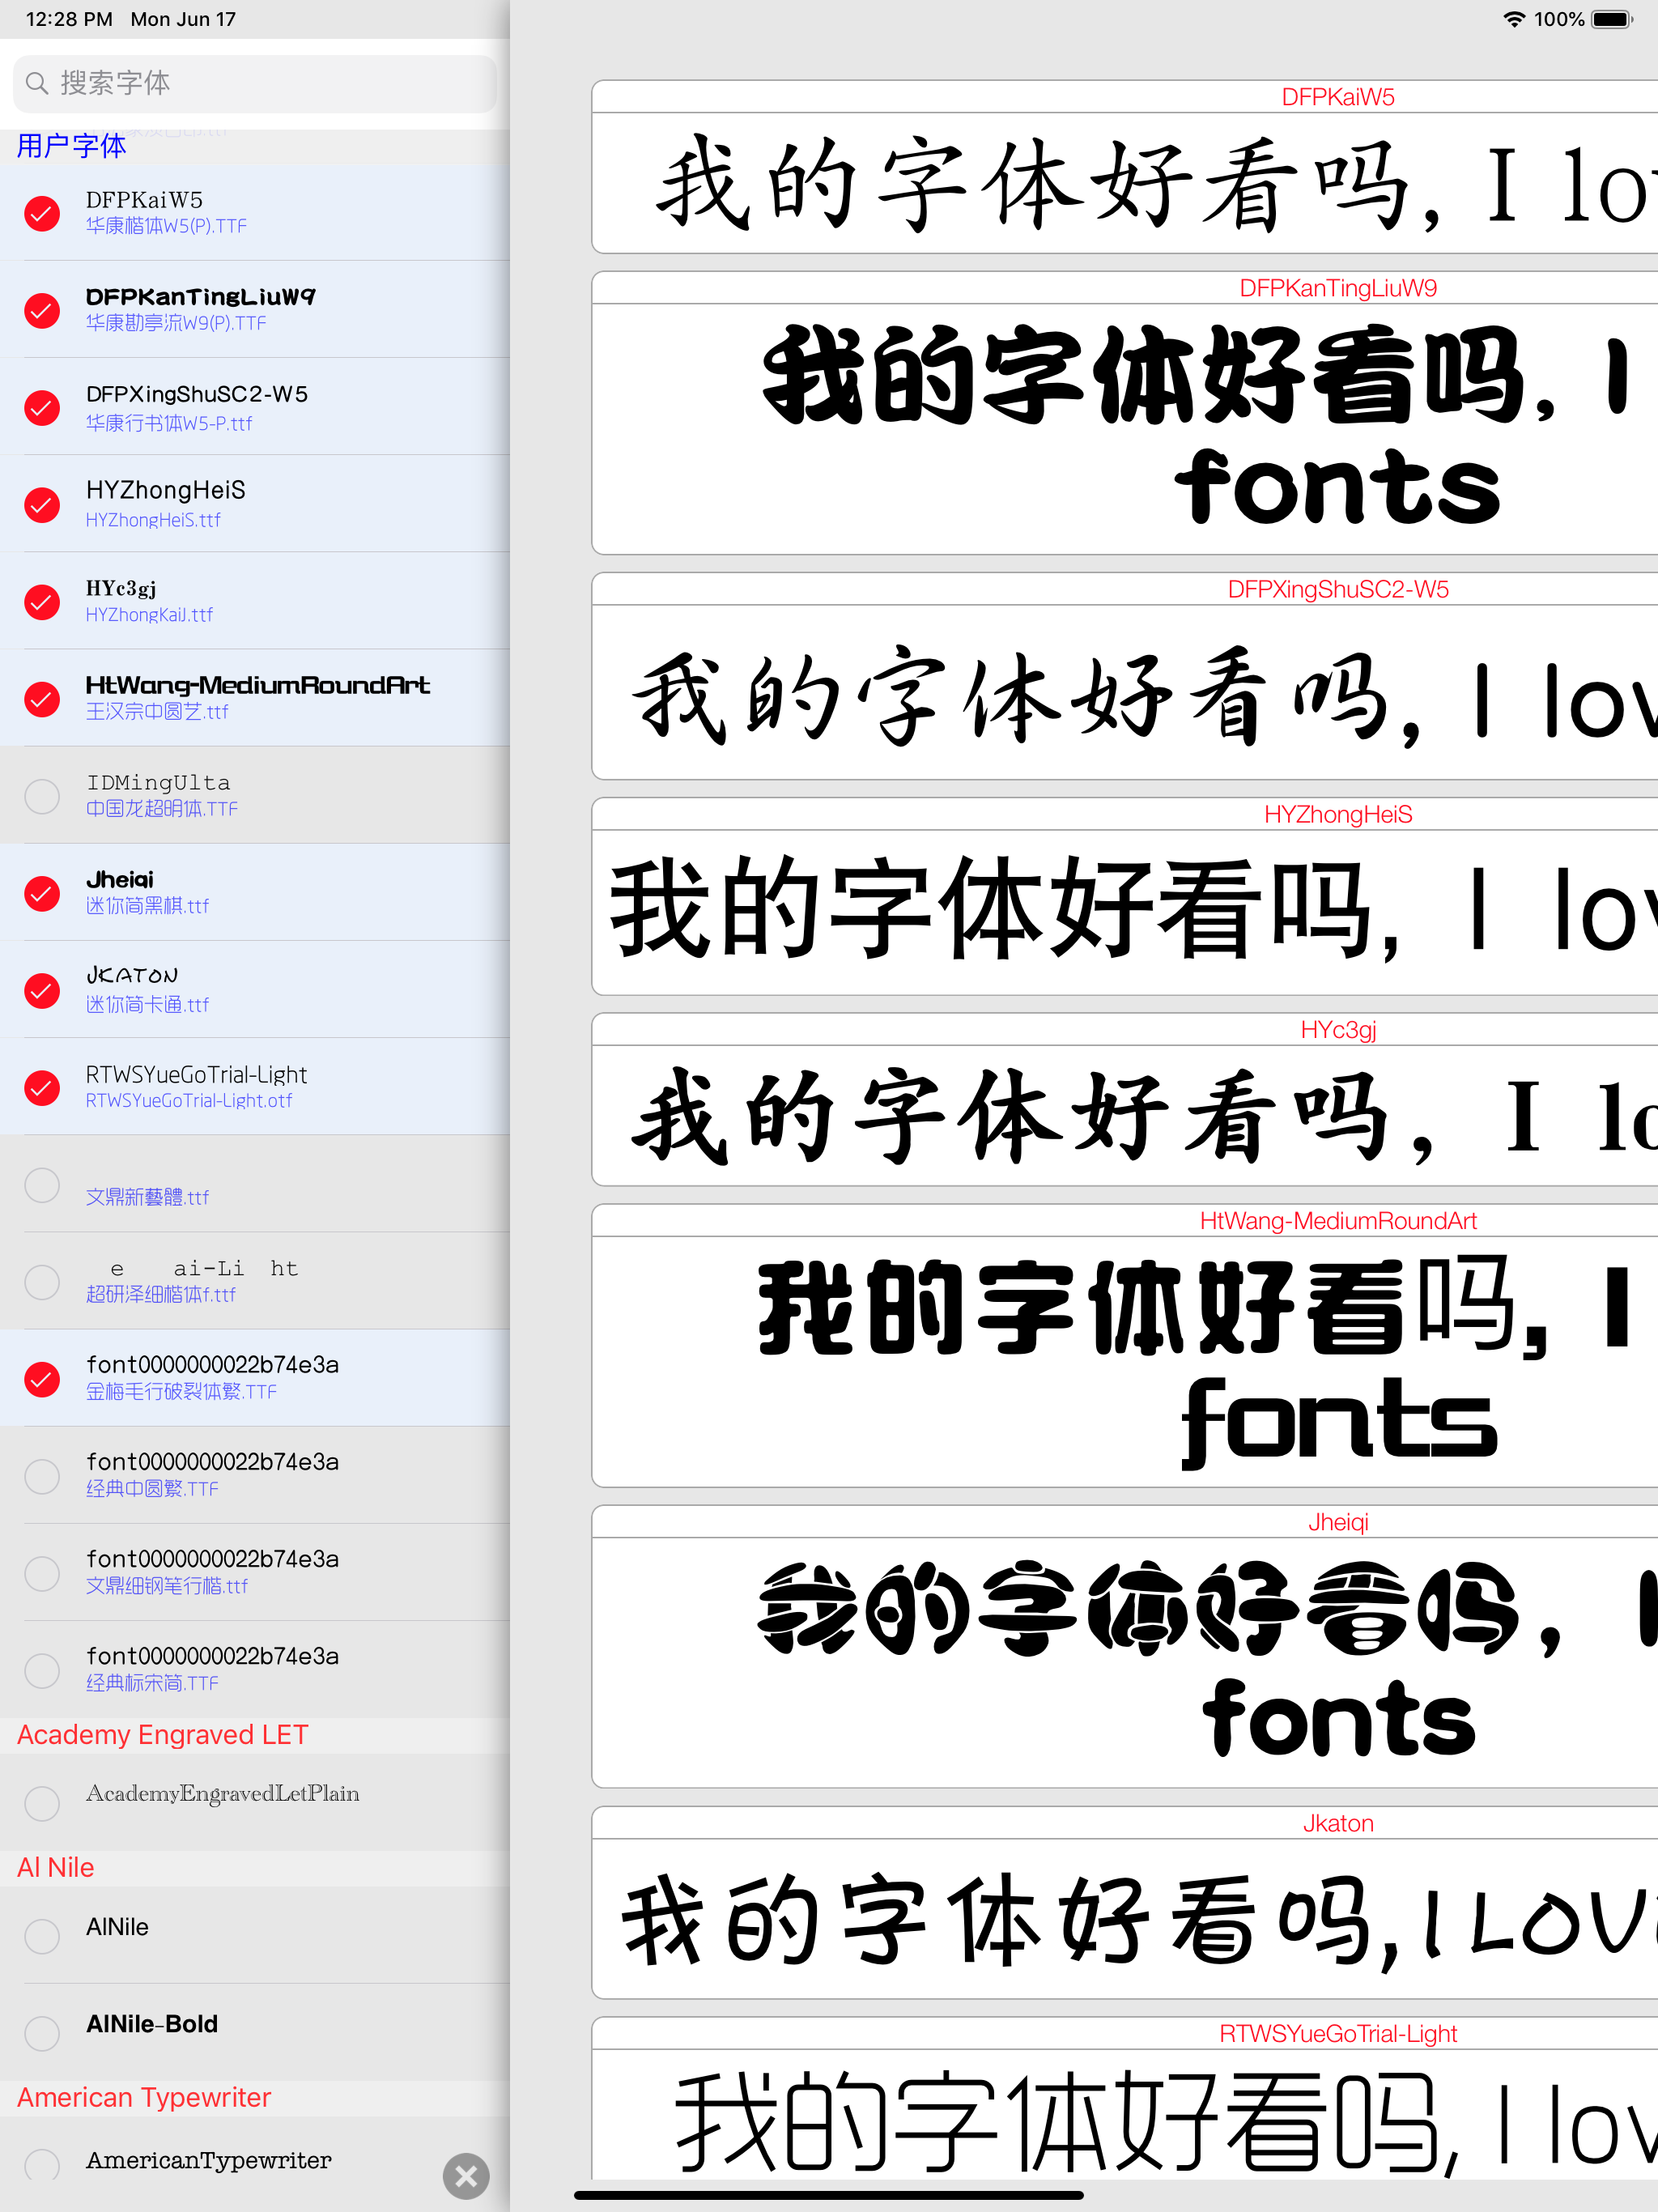
Task: Open the RTWSYueGoTrial-Light preview card
Action: [x=1125, y=2097]
